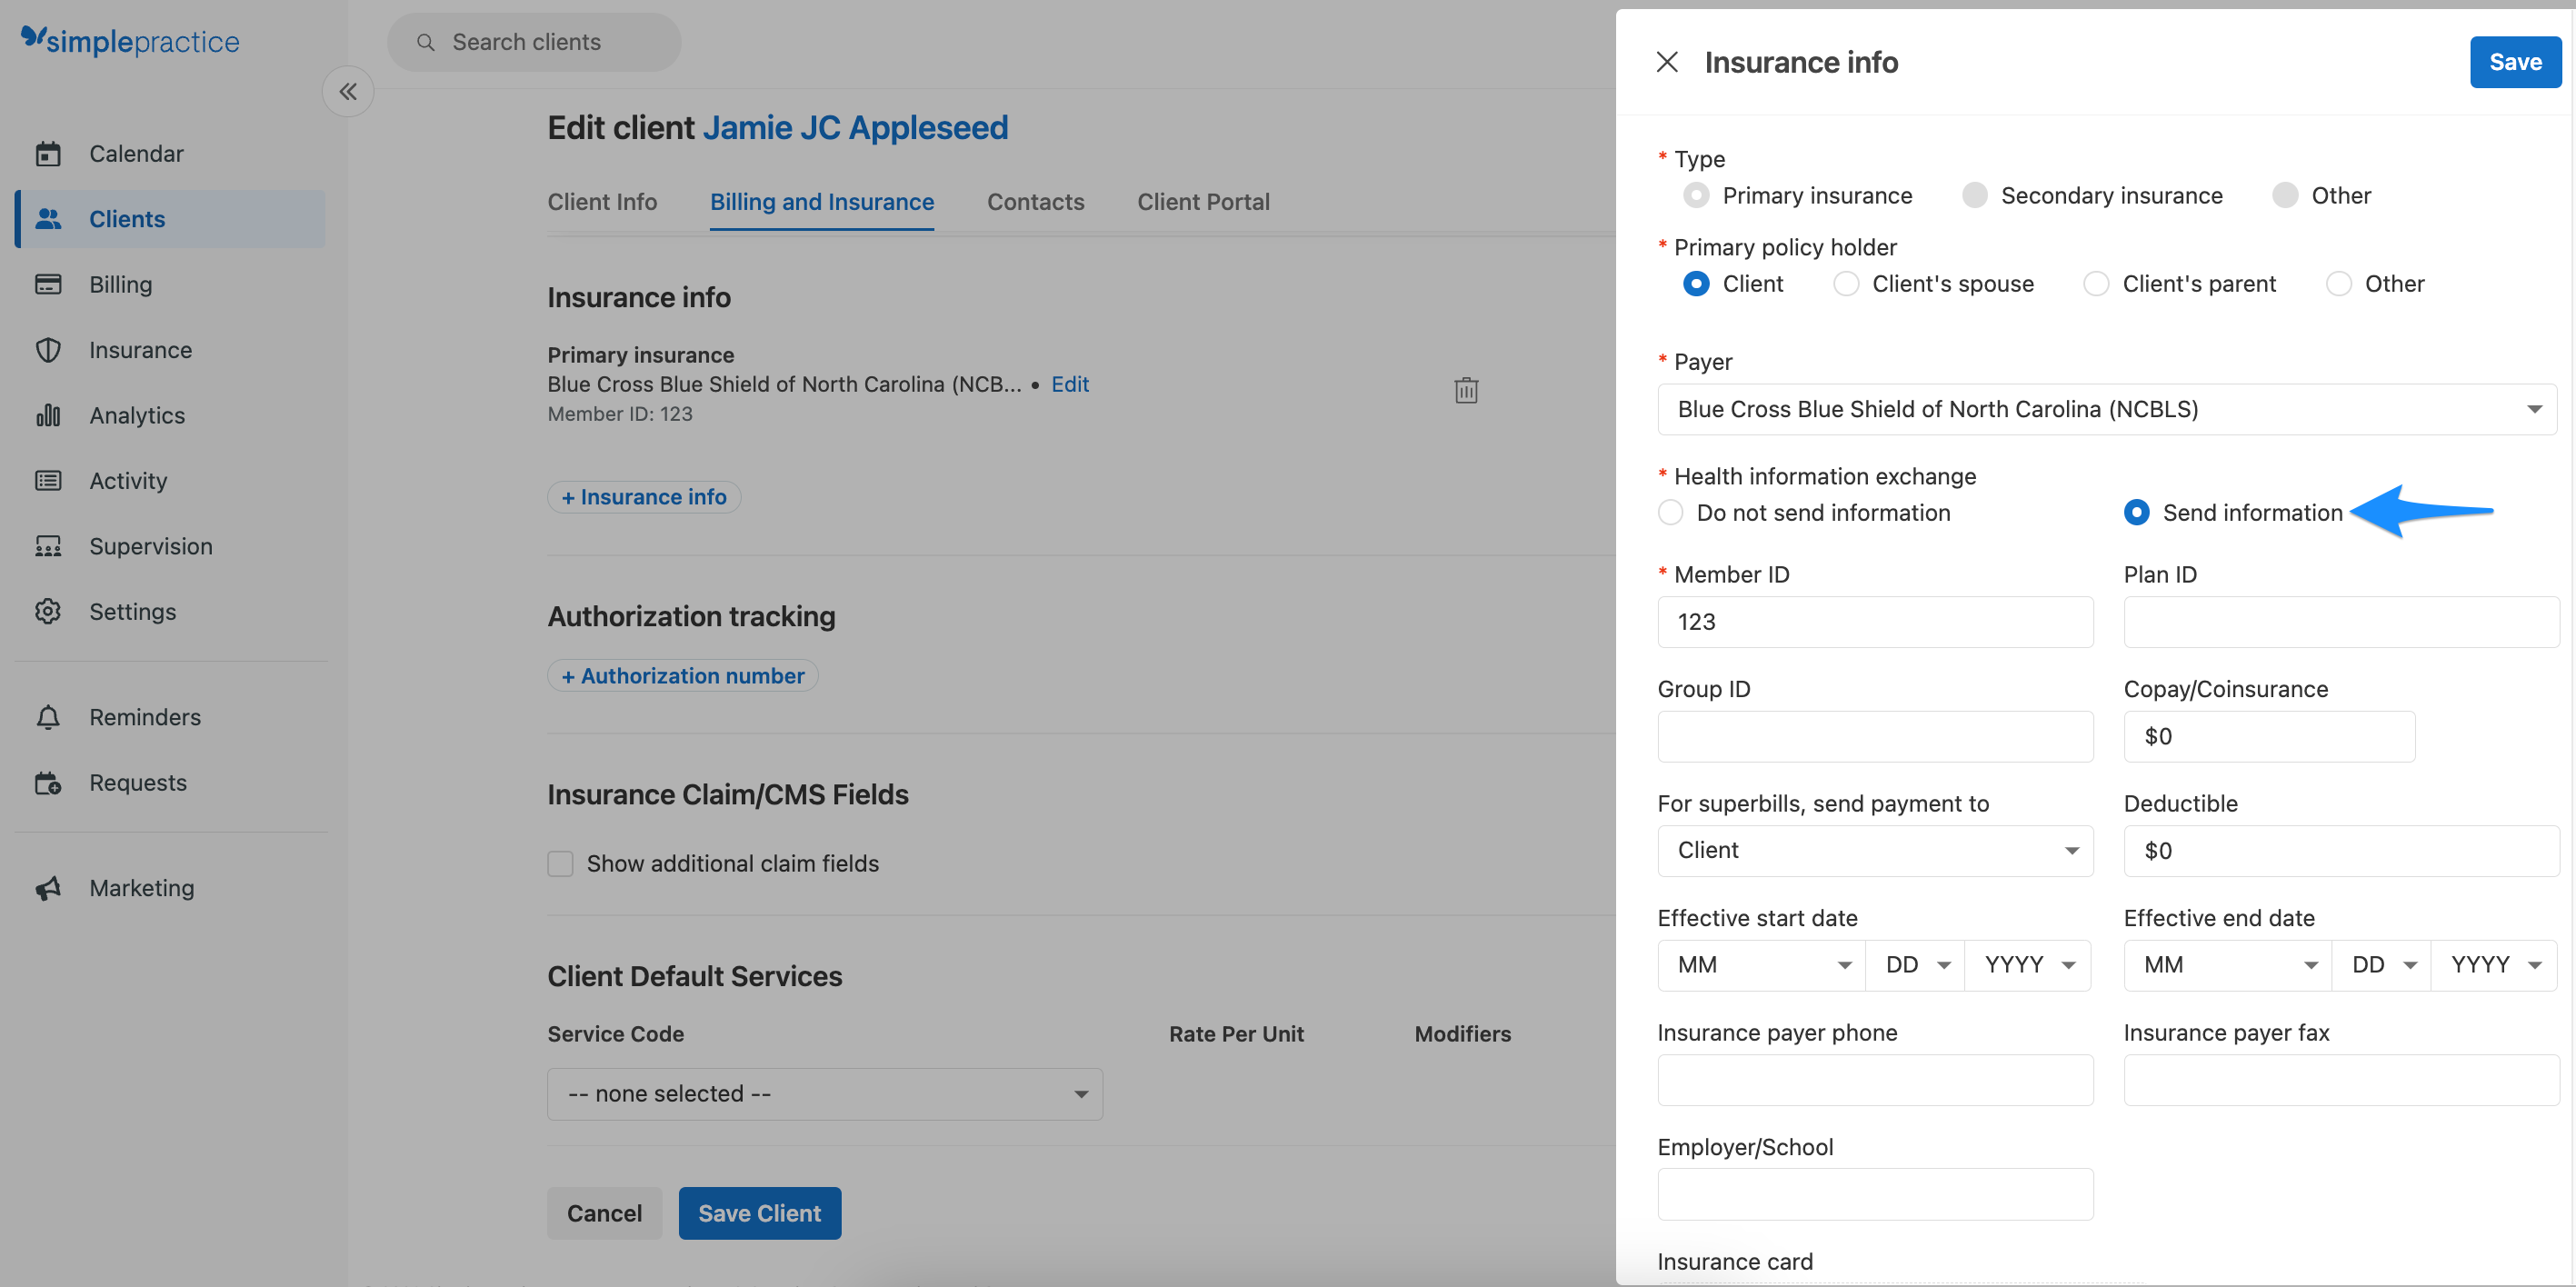Select Primary insurance type
This screenshot has width=2576, height=1287.
[1696, 195]
